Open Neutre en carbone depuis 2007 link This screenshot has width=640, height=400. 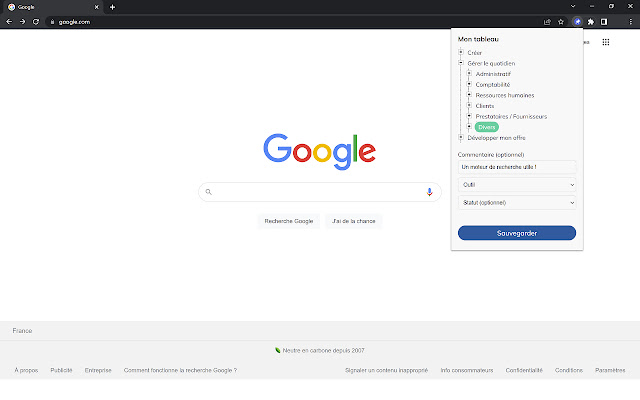pos(320,350)
